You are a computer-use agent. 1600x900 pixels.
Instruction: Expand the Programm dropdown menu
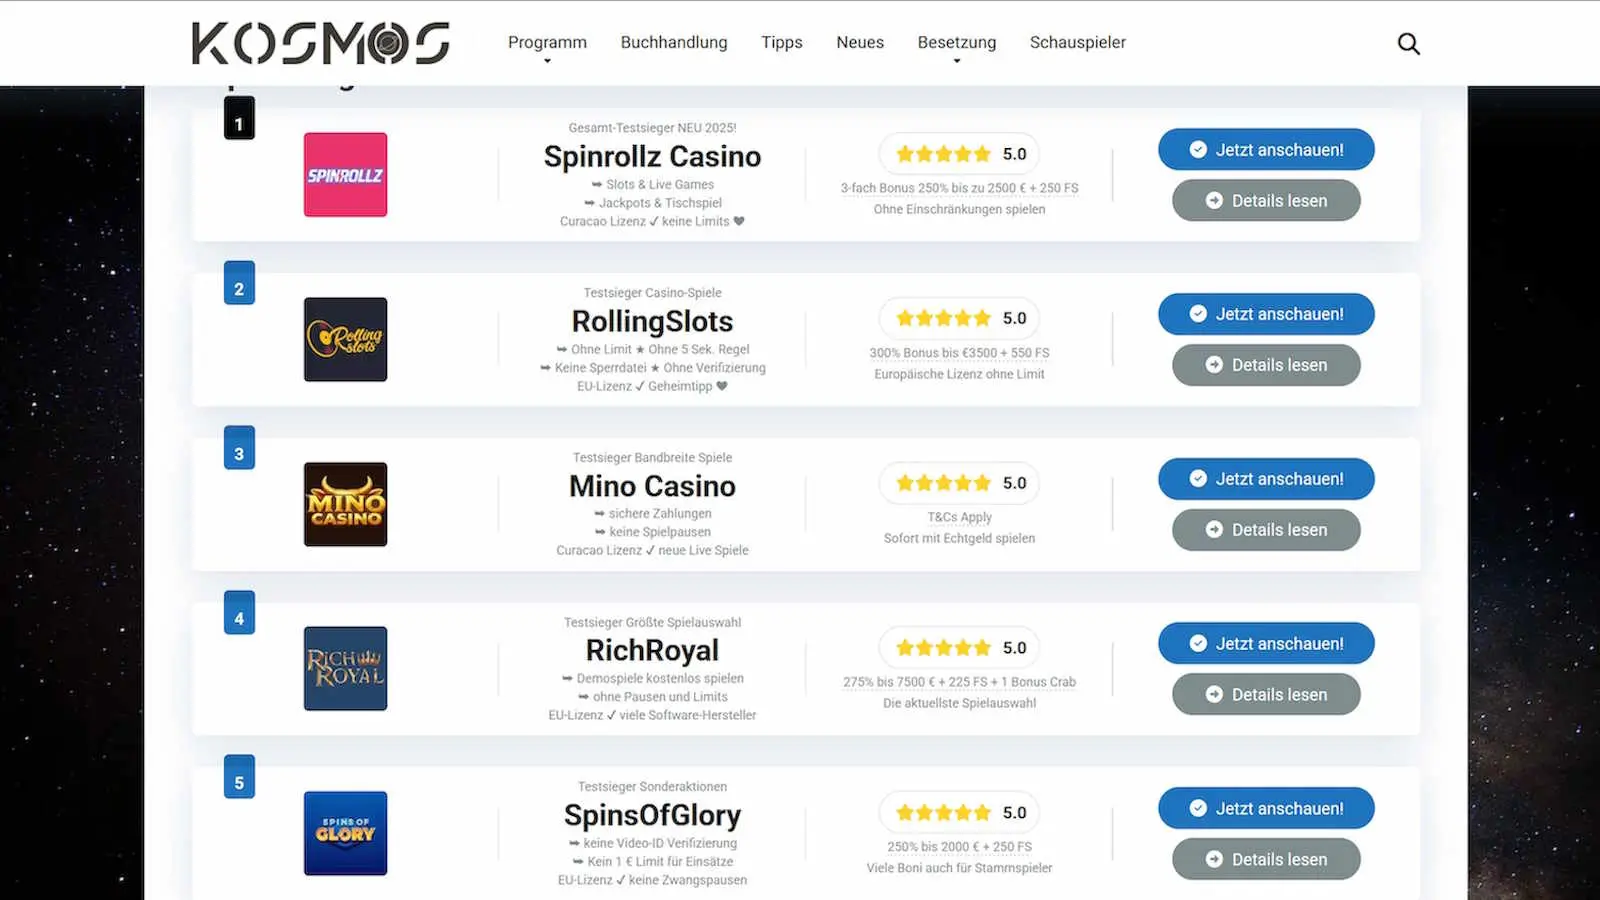pyautogui.click(x=547, y=43)
